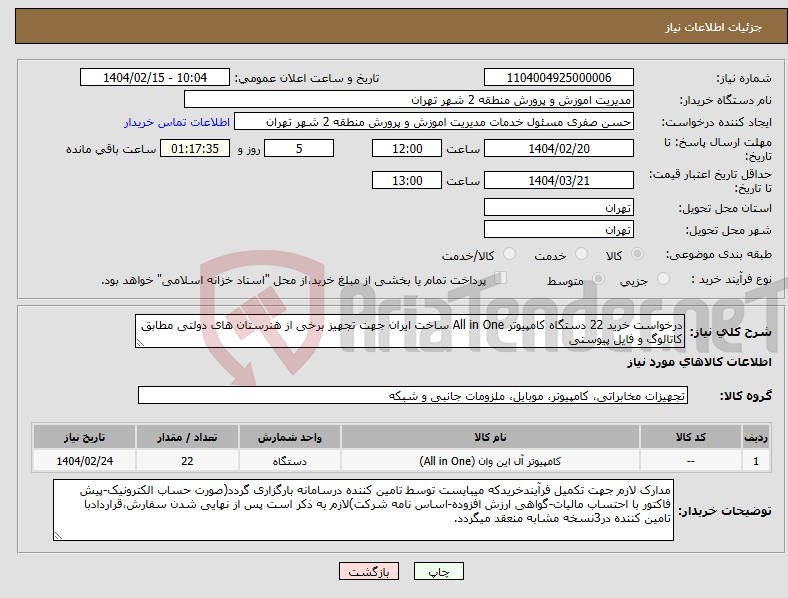Select the جزیی purchase type radio
This screenshot has width=788, height=598.
[663, 279]
